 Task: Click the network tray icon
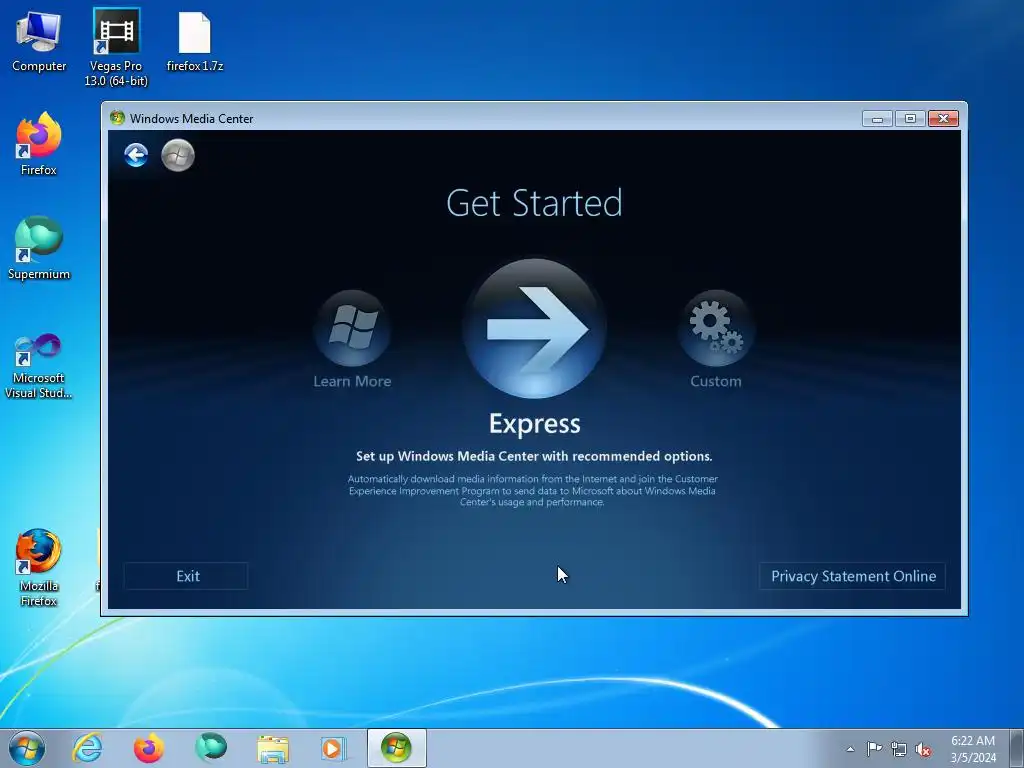click(899, 749)
